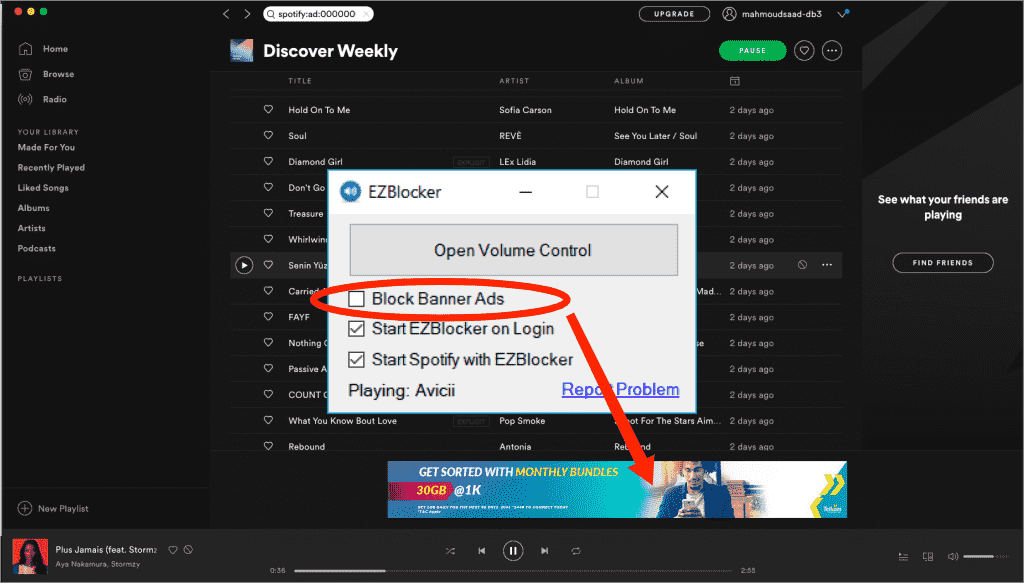Image resolution: width=1024 pixels, height=583 pixels.
Task: Open the See You Later / Soul album
Action: coord(655,136)
